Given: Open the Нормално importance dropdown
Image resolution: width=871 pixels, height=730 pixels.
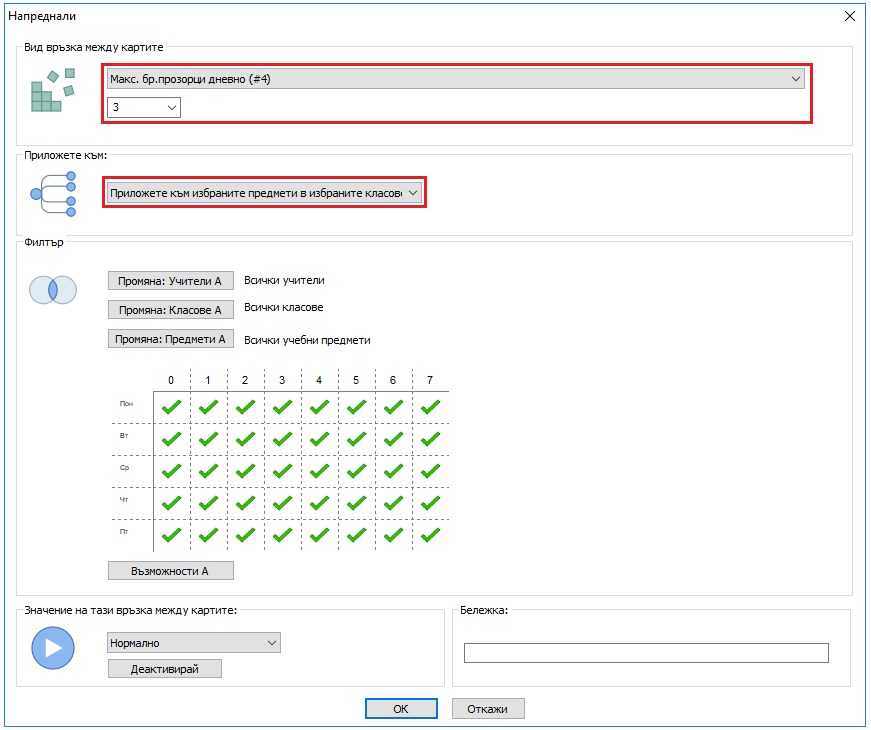Looking at the screenshot, I should pos(193,643).
